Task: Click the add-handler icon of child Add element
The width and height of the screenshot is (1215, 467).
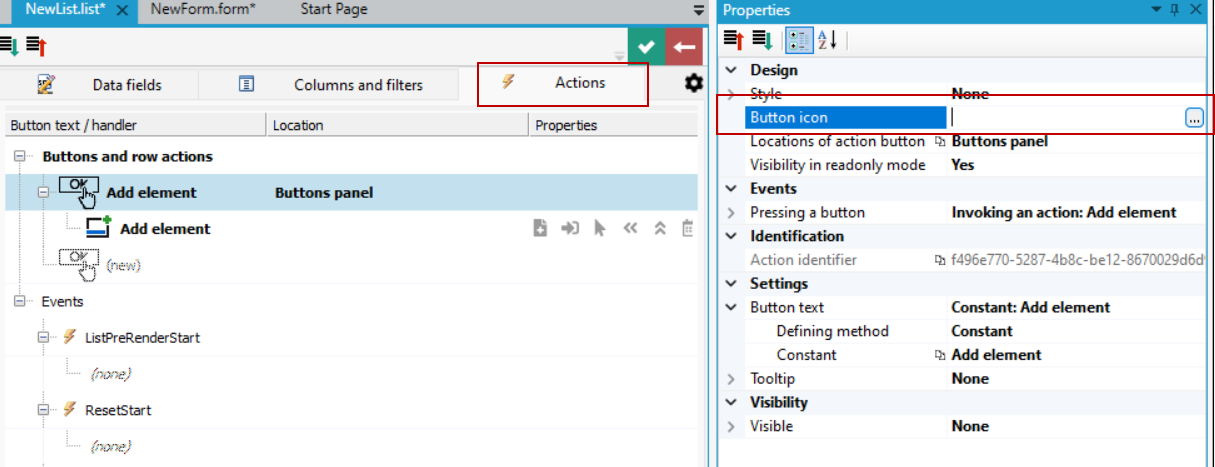Action: point(98,227)
